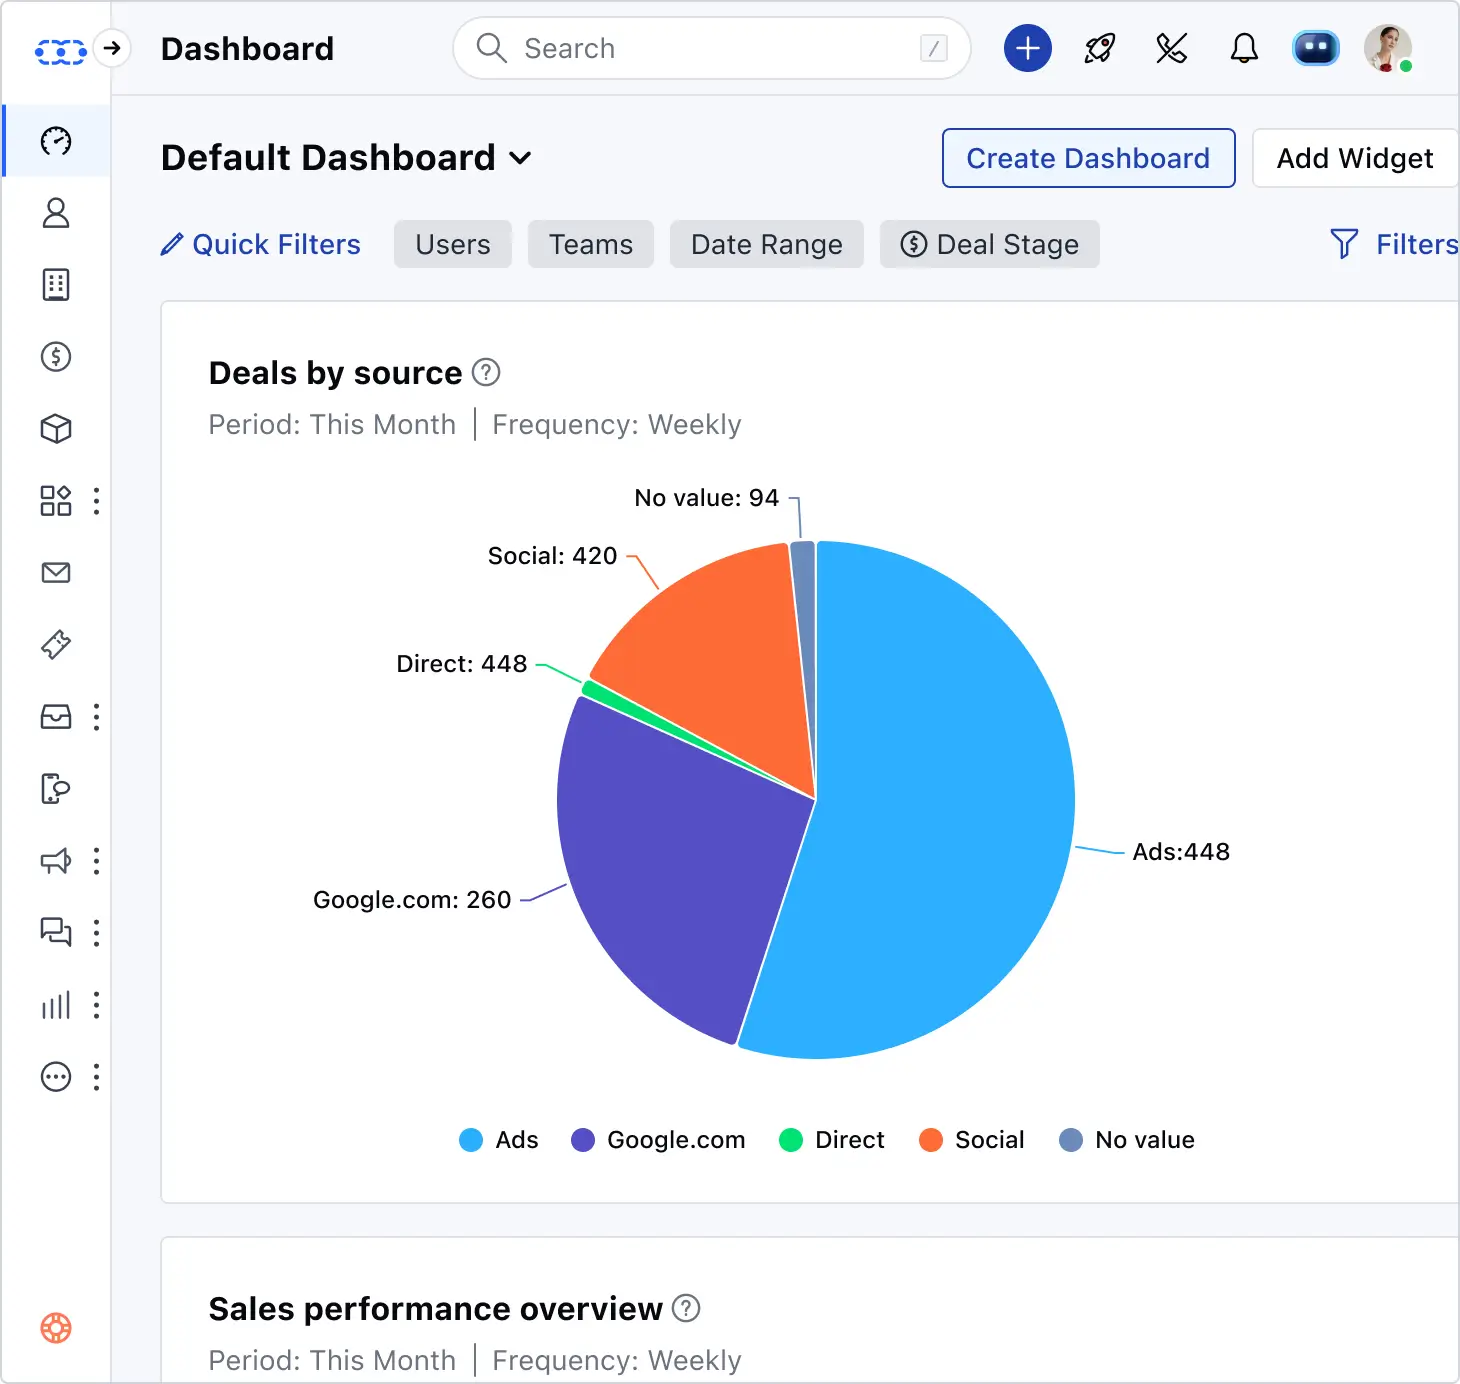Click the slash shortcut badge in search
This screenshot has height=1384, width=1460.
(x=933, y=48)
